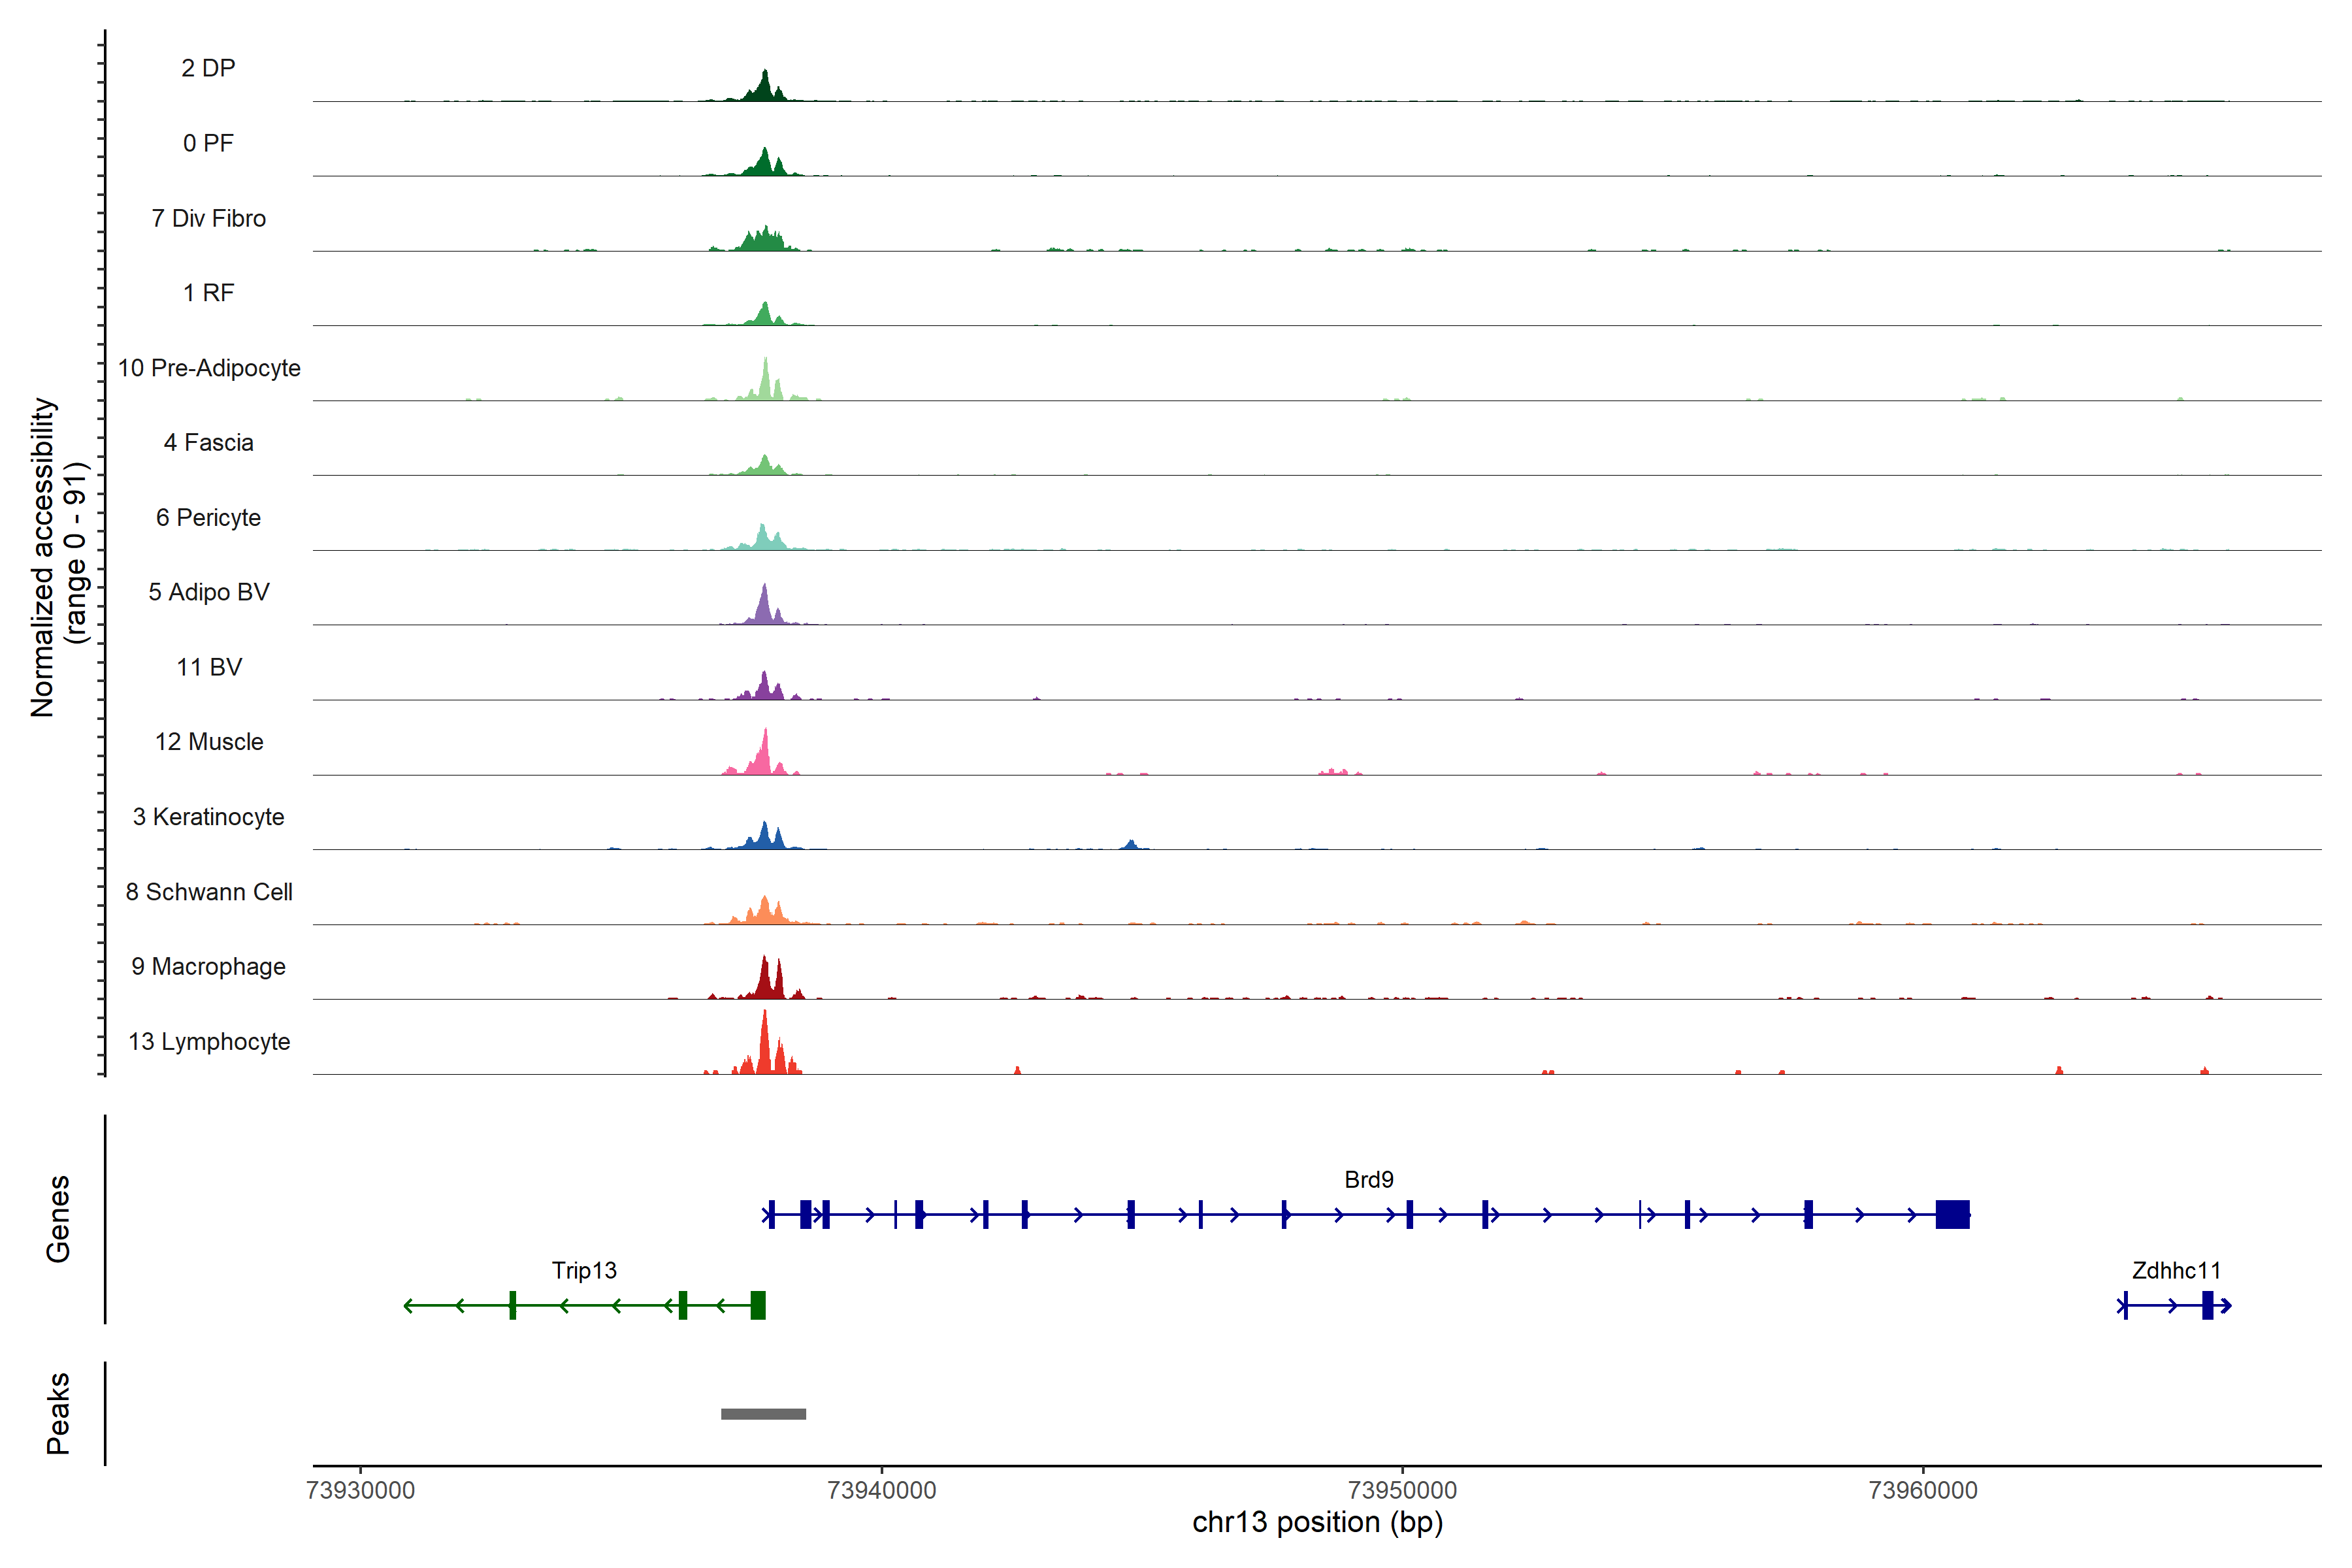The width and height of the screenshot is (2352, 1568).
Task: Click the 5 Adipo BV purple peak
Action: coord(765,608)
